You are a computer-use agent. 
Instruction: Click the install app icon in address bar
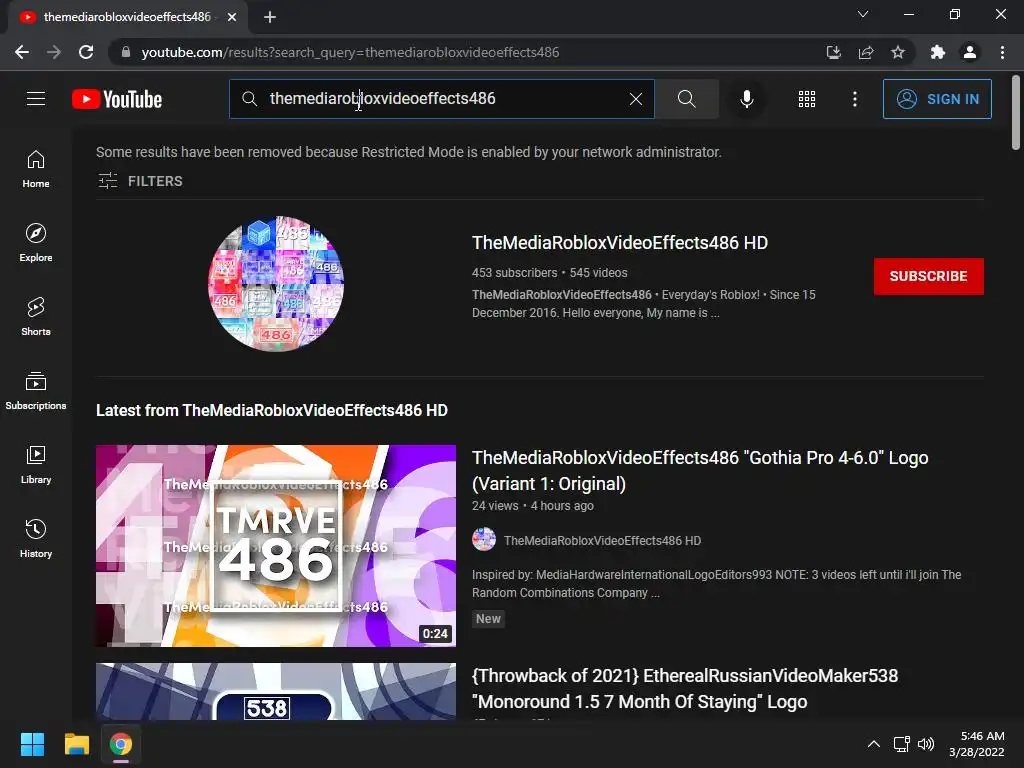point(833,52)
